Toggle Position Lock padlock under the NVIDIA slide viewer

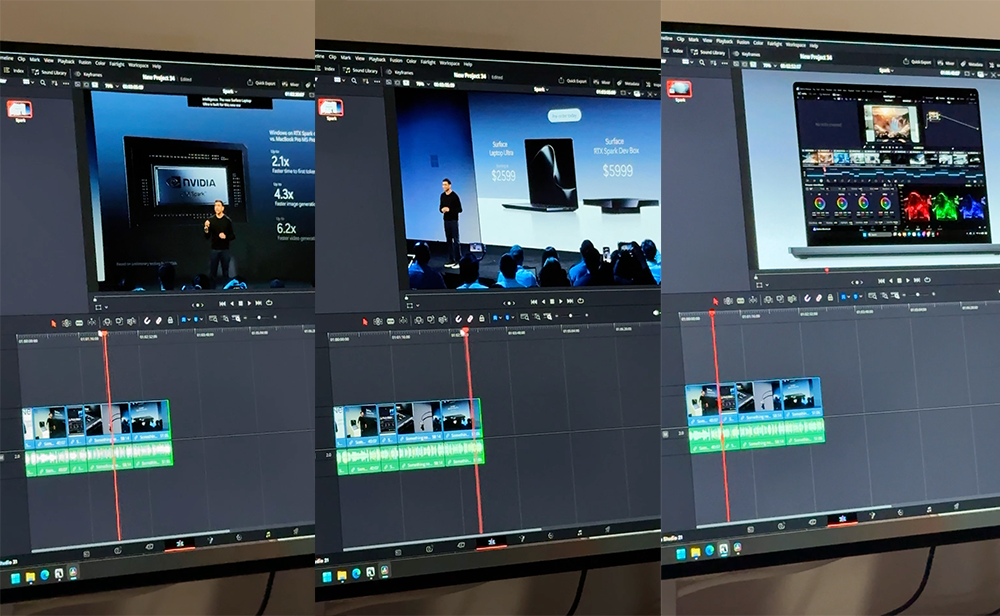[x=170, y=319]
